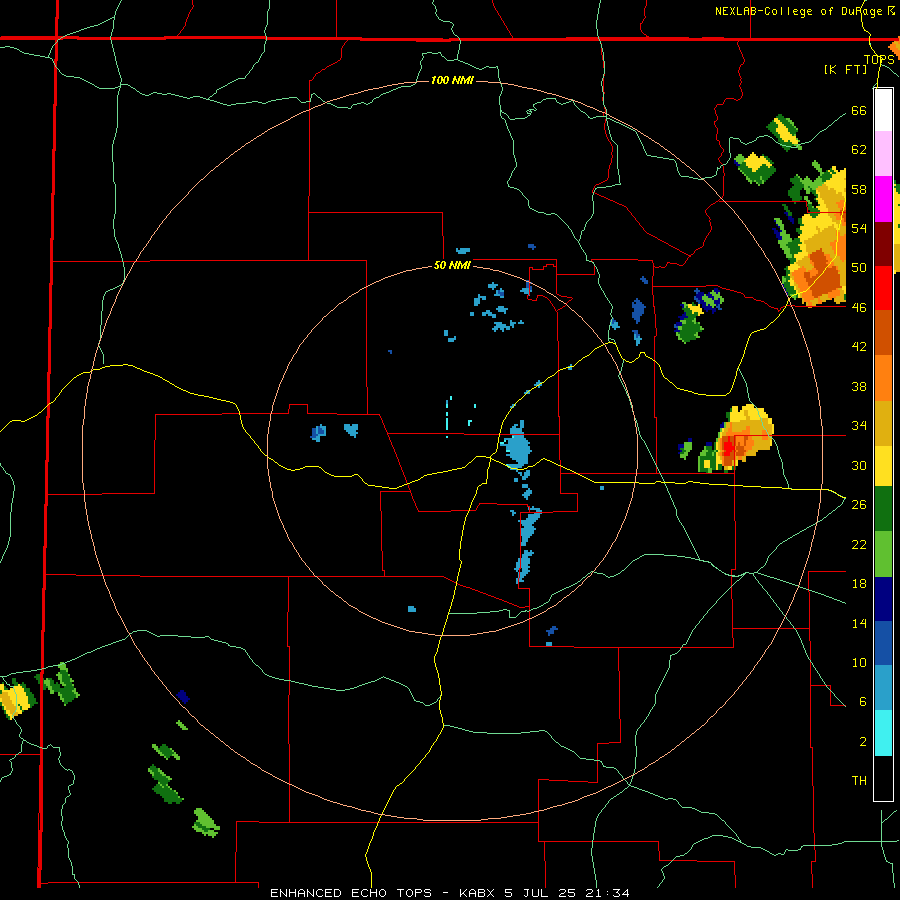Select the "54" scale value
This screenshot has height=900, width=900.
[x=859, y=228]
